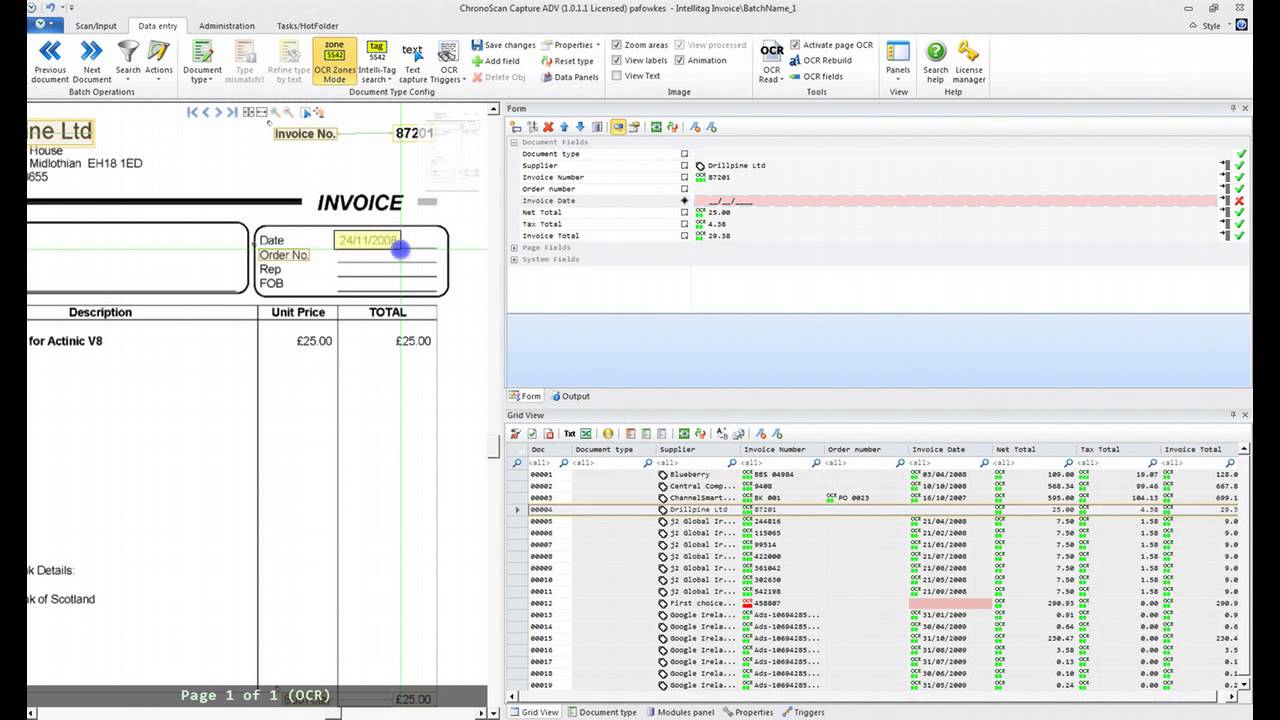Image resolution: width=1280 pixels, height=720 pixels.
Task: Tick the checkbox beside Supplier field
Action: [685, 166]
